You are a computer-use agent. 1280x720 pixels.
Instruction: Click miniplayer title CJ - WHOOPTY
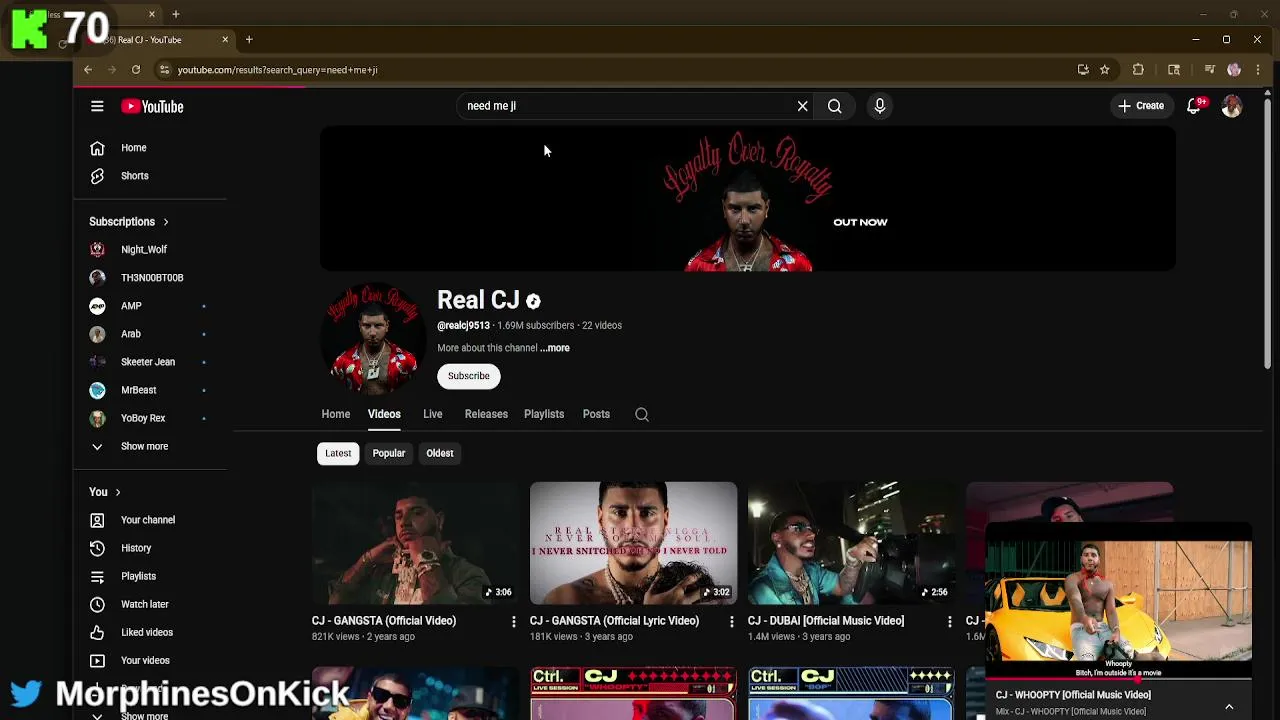(1073, 695)
